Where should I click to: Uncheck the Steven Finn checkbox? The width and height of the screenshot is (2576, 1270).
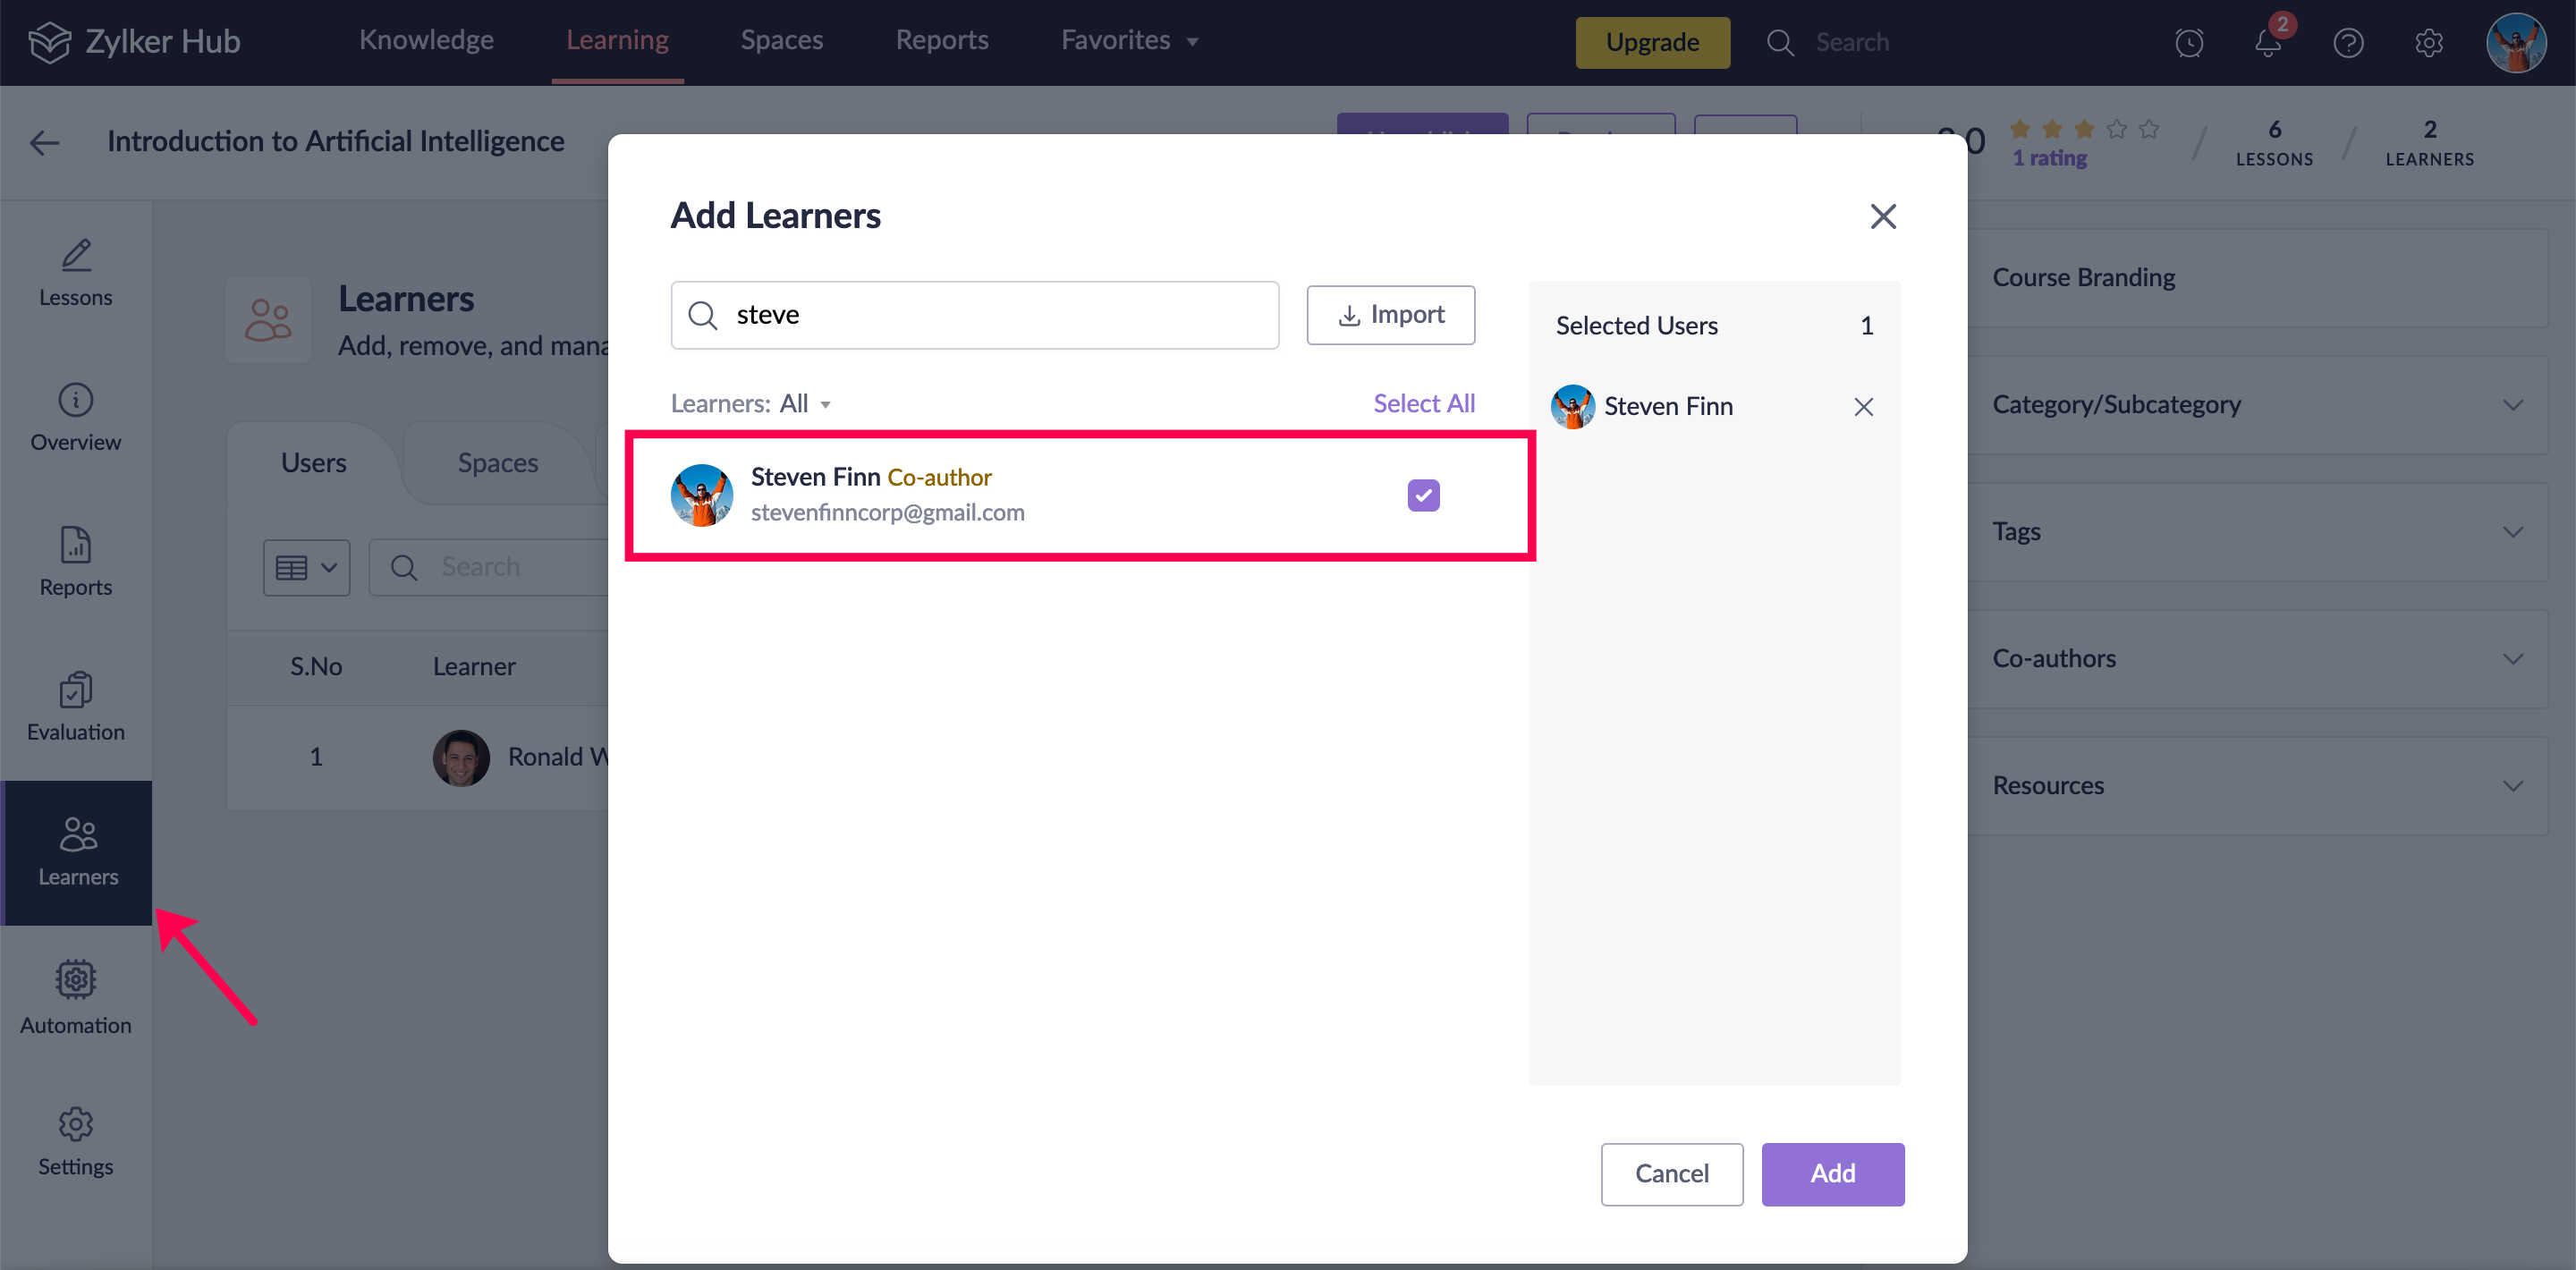pos(1423,495)
